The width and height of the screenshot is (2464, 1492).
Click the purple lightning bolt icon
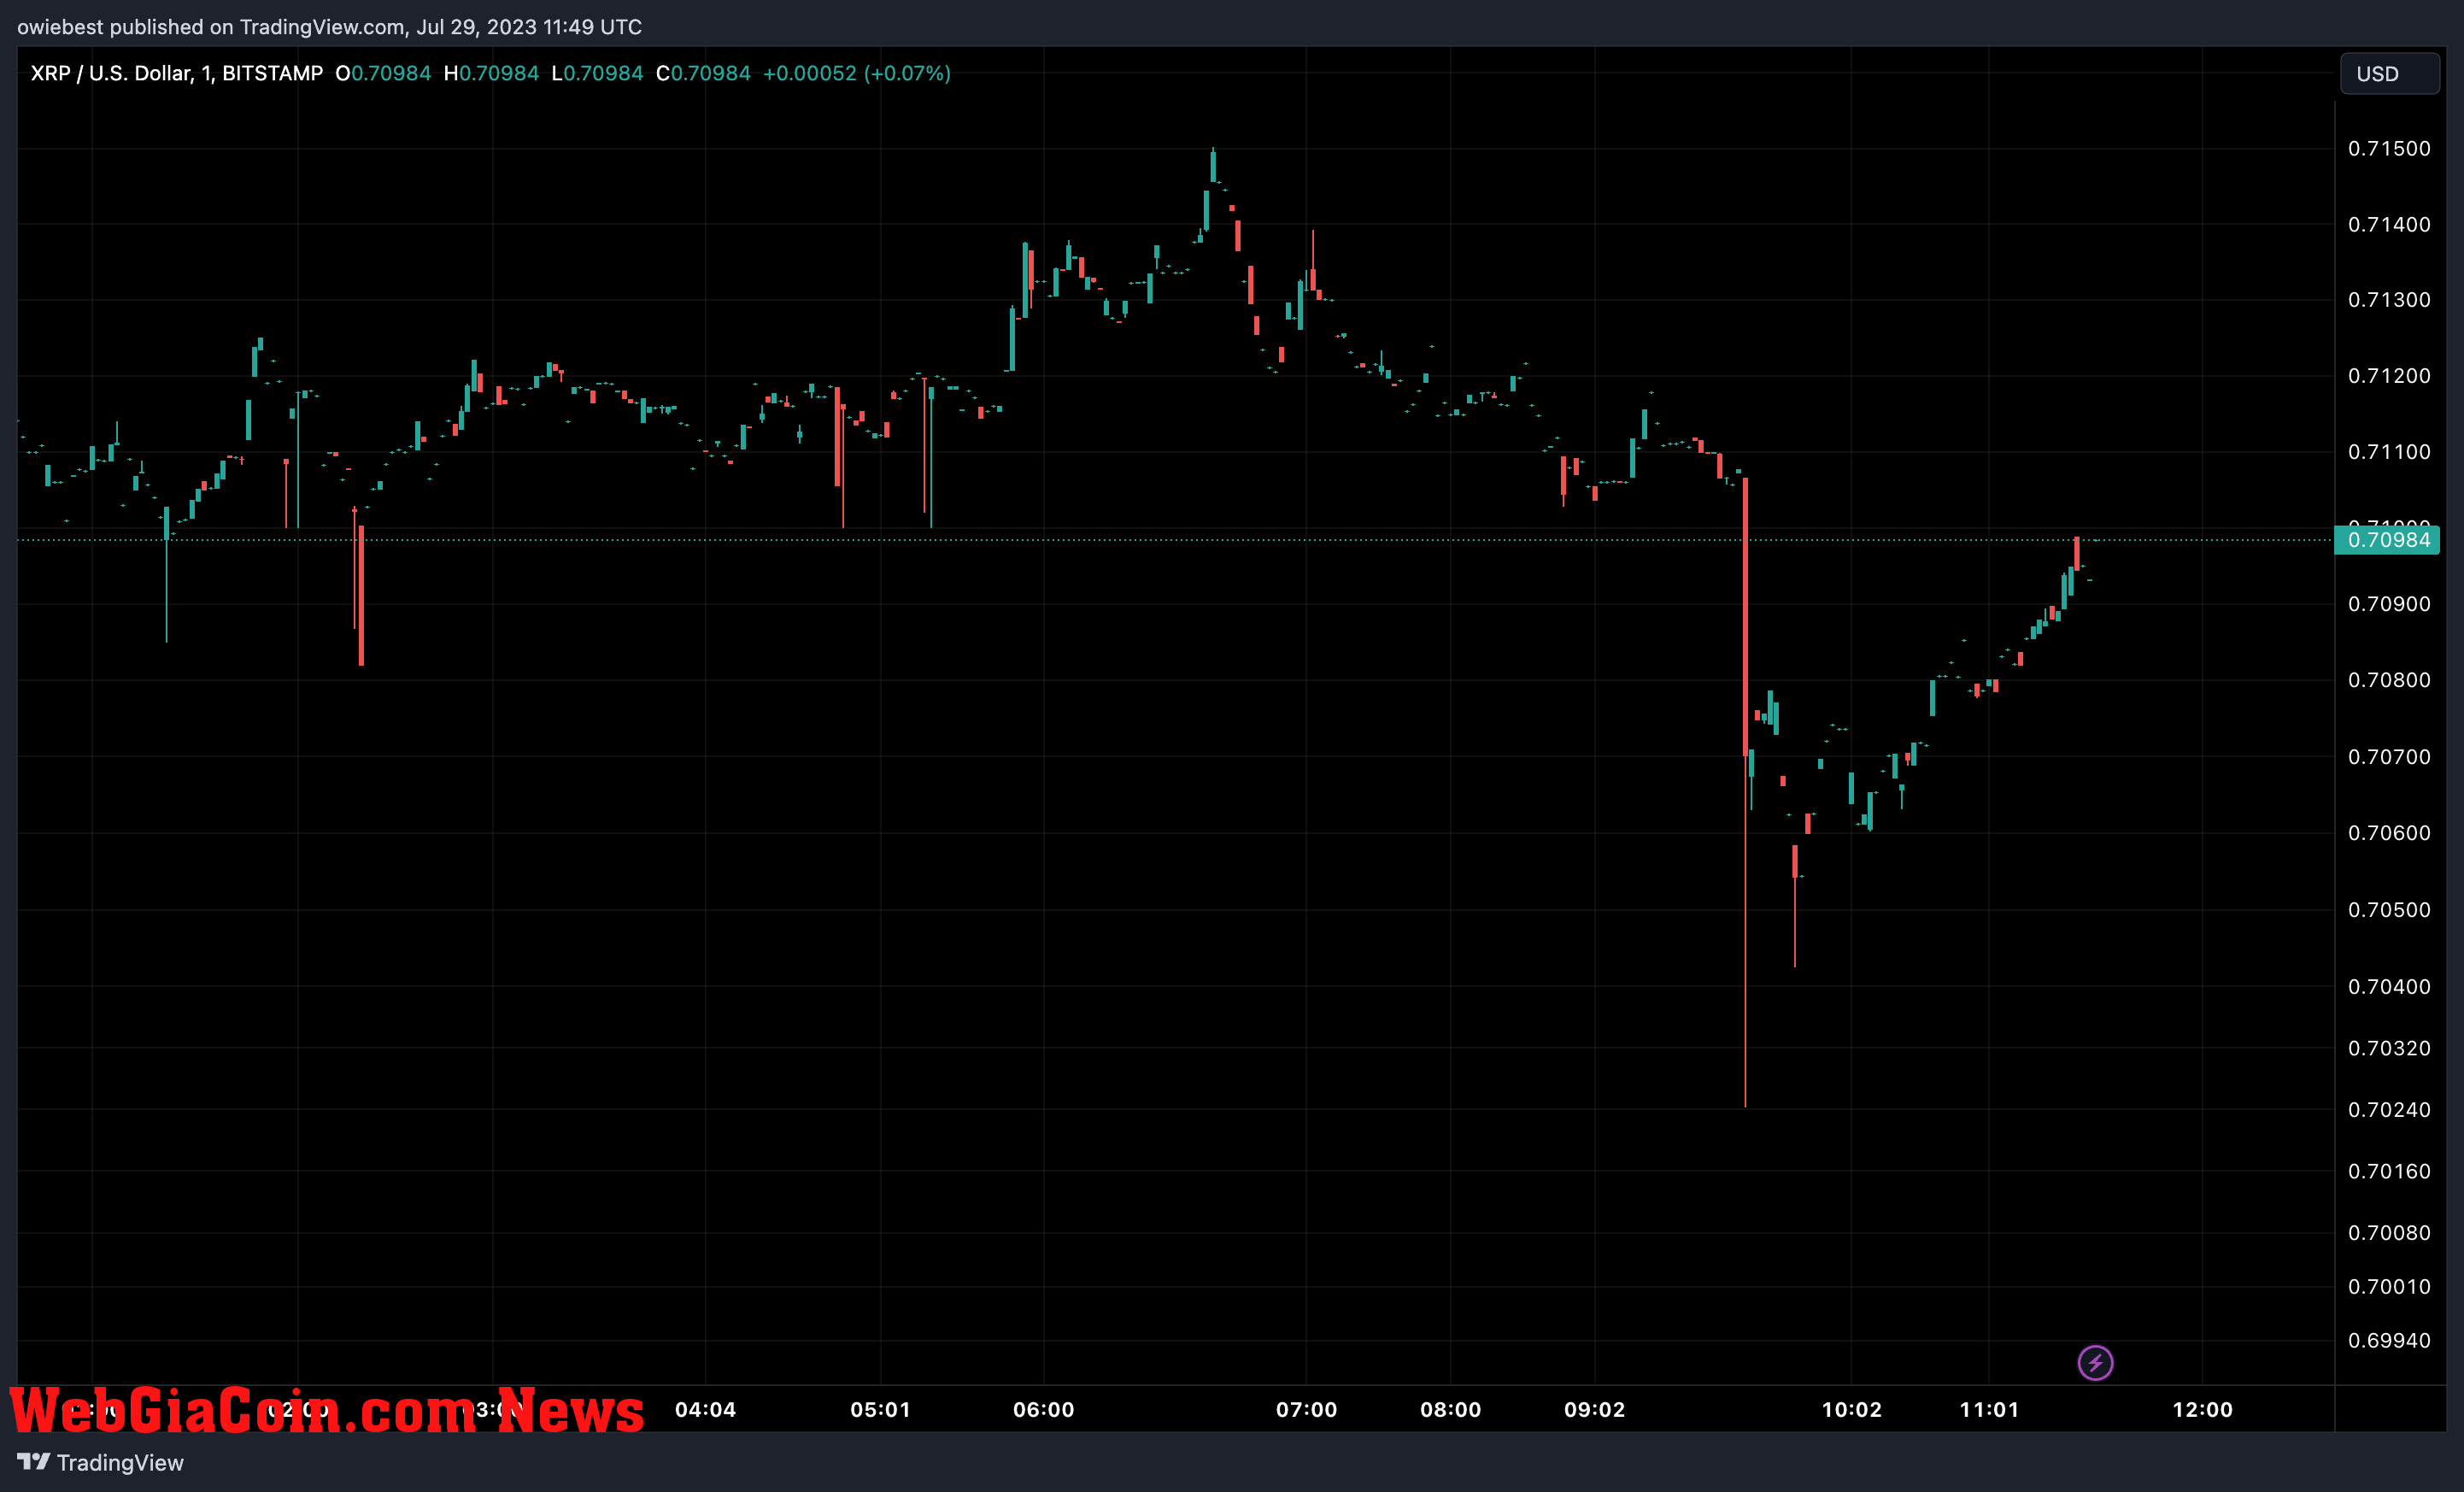click(2095, 1362)
